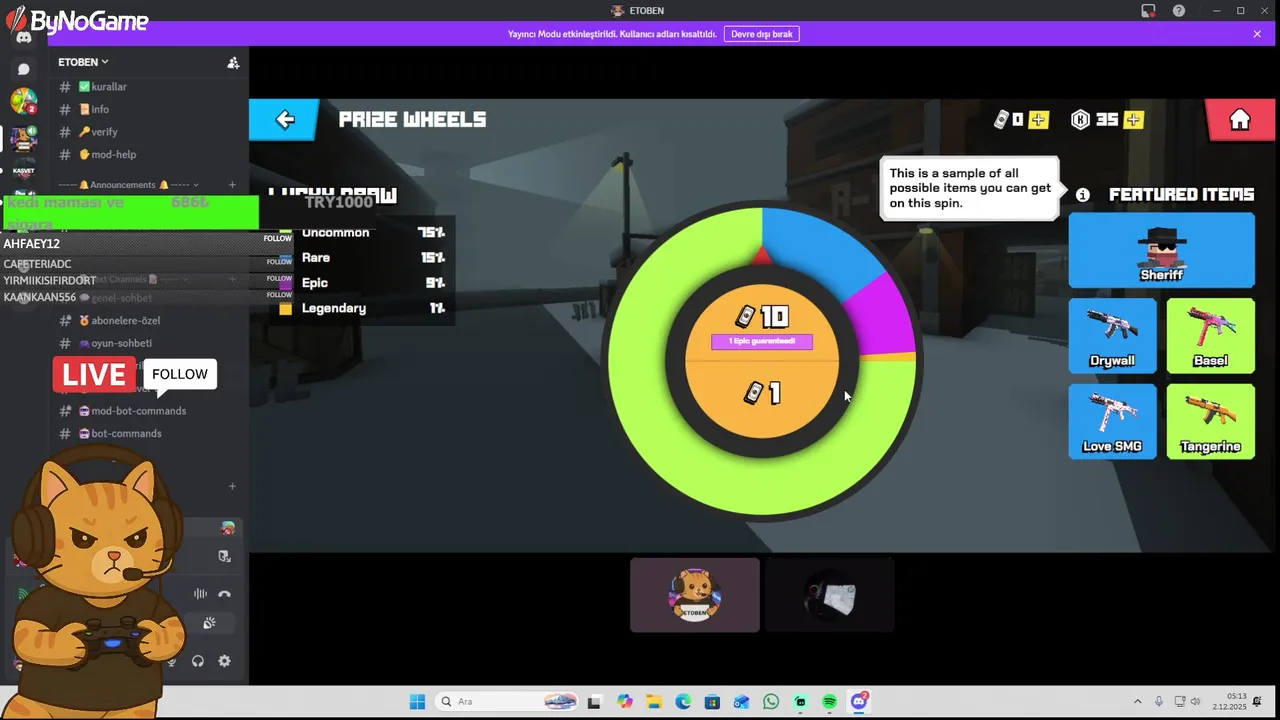Go back with the Prize Wheels arrow
Image resolution: width=1280 pixels, height=720 pixels.
point(285,120)
